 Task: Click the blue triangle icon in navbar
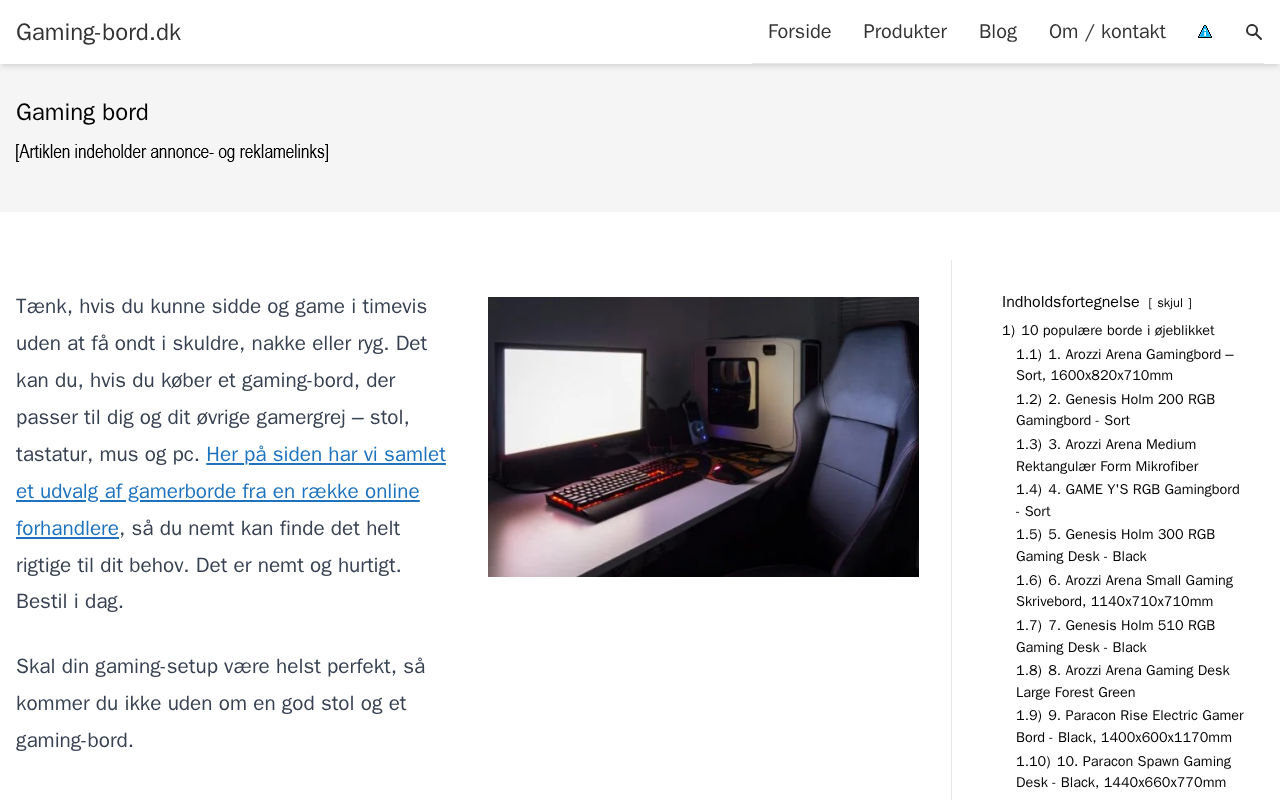[x=1205, y=32]
